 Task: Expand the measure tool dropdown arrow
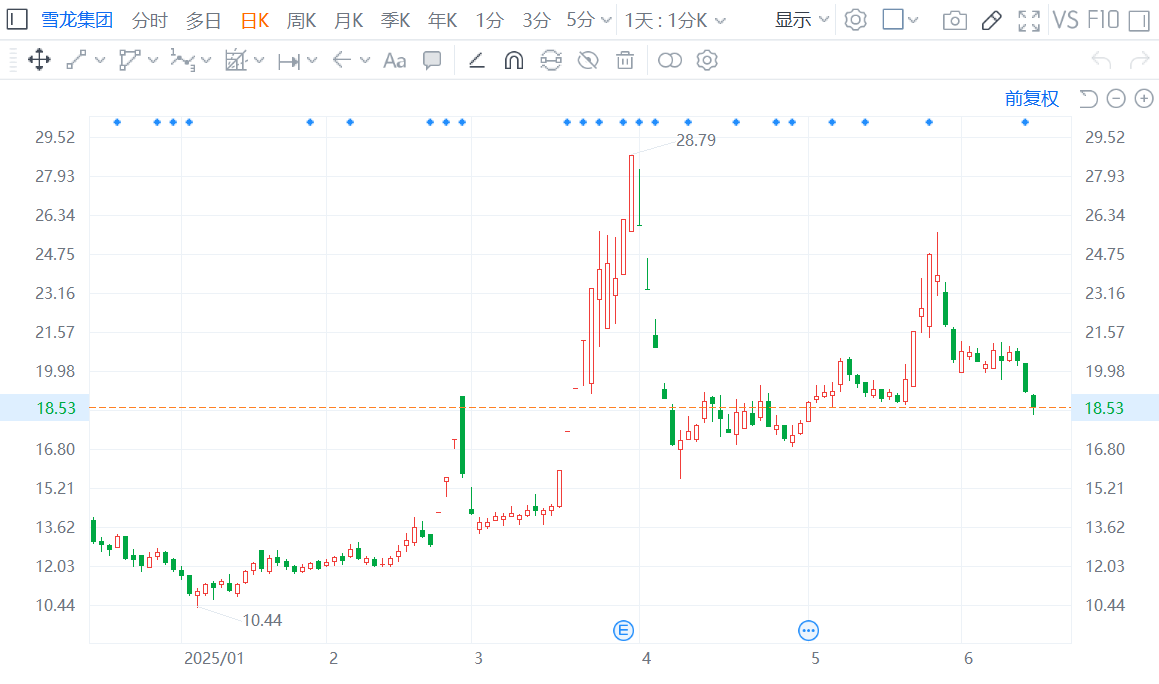259,61
